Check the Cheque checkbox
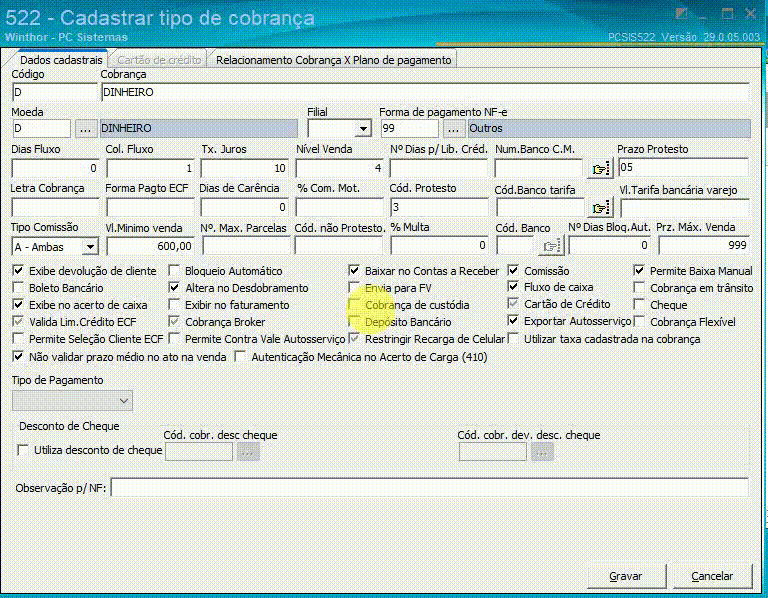768x598 pixels. (639, 305)
